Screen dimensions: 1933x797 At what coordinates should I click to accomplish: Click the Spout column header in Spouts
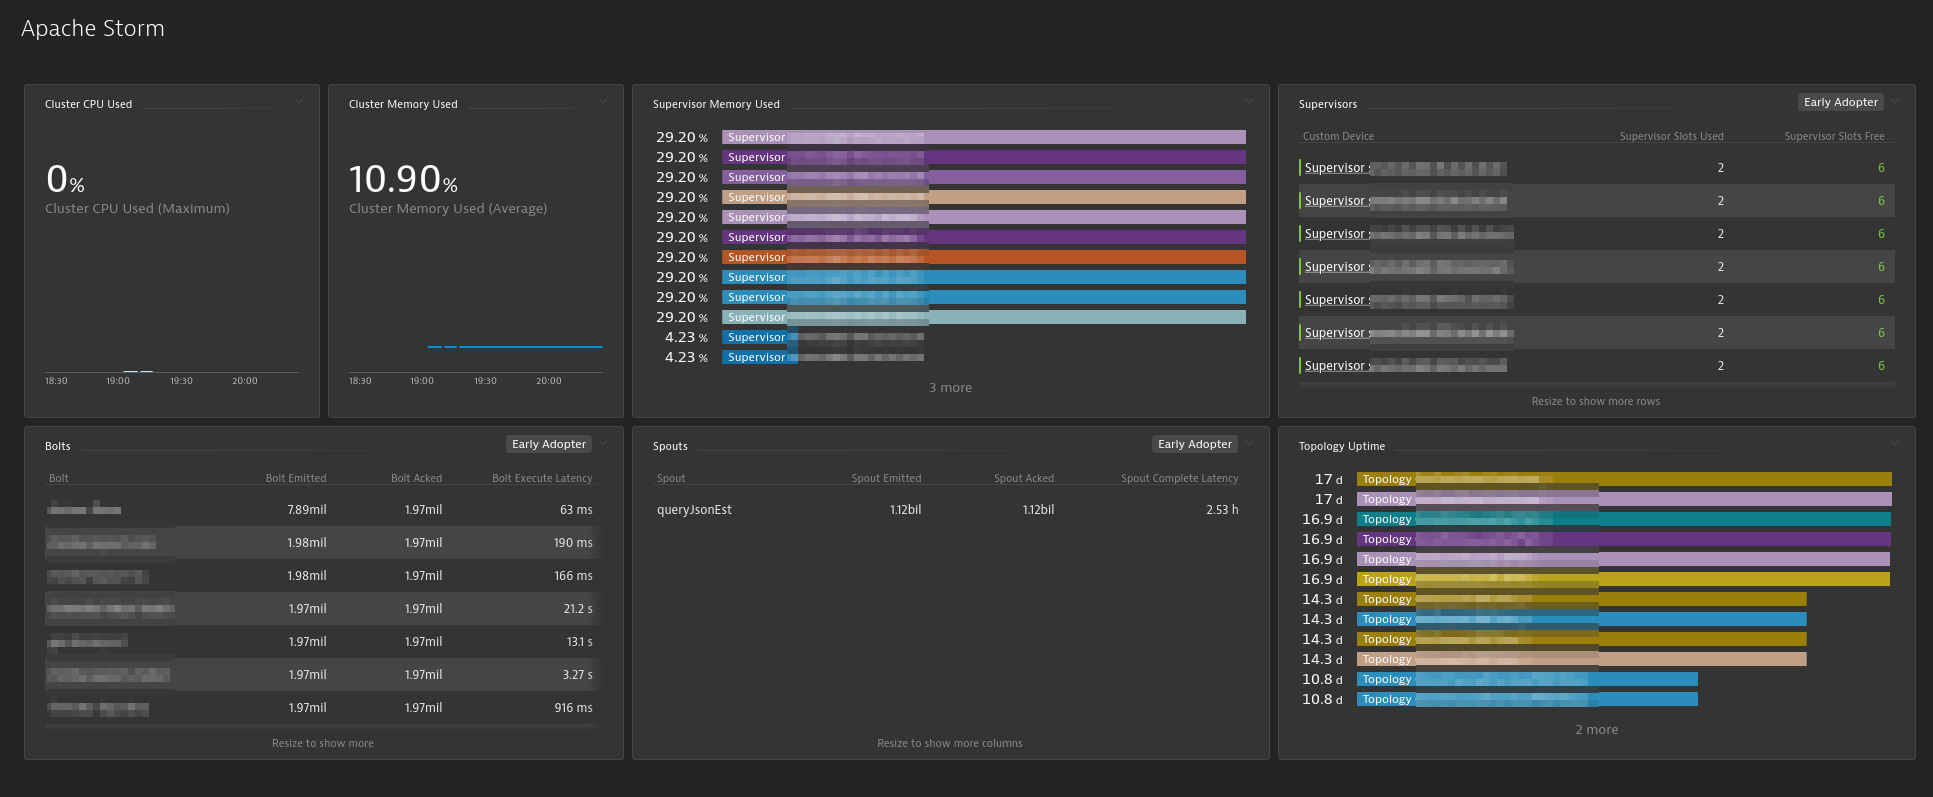tap(671, 478)
